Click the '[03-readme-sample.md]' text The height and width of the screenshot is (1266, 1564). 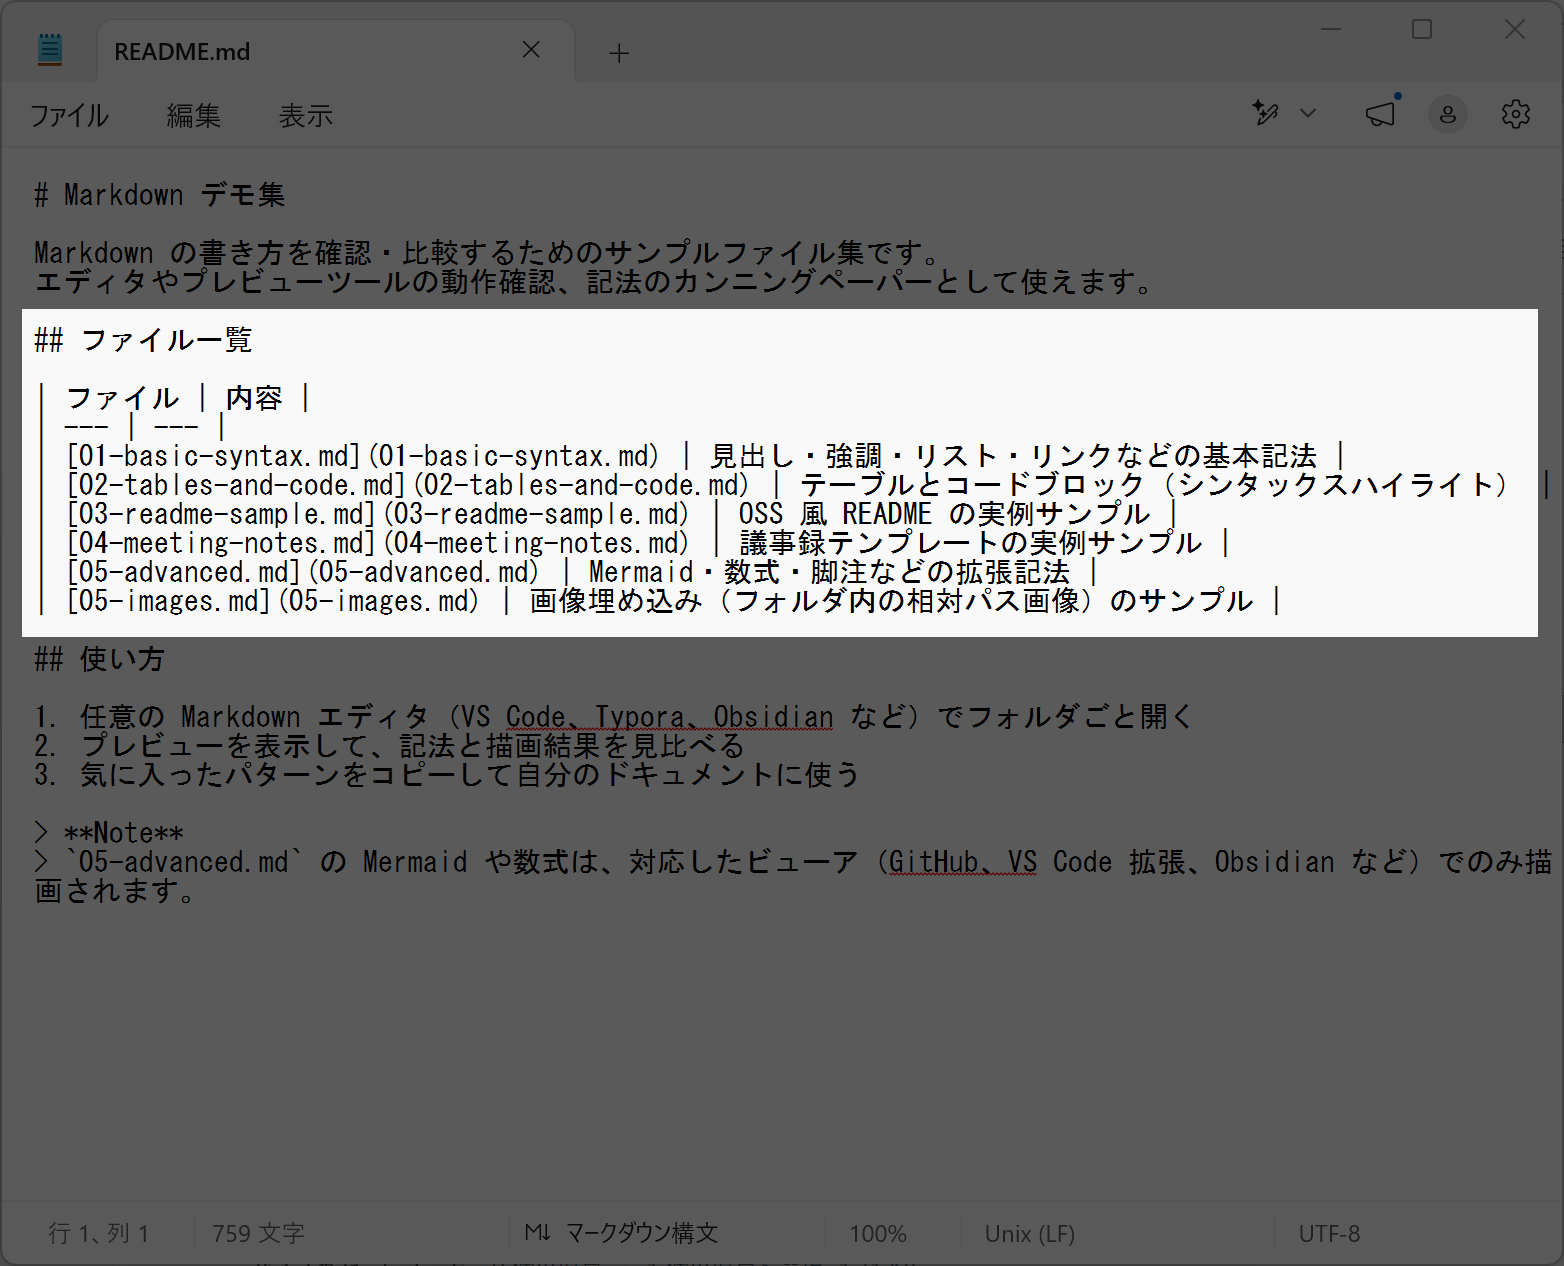[x=221, y=514]
